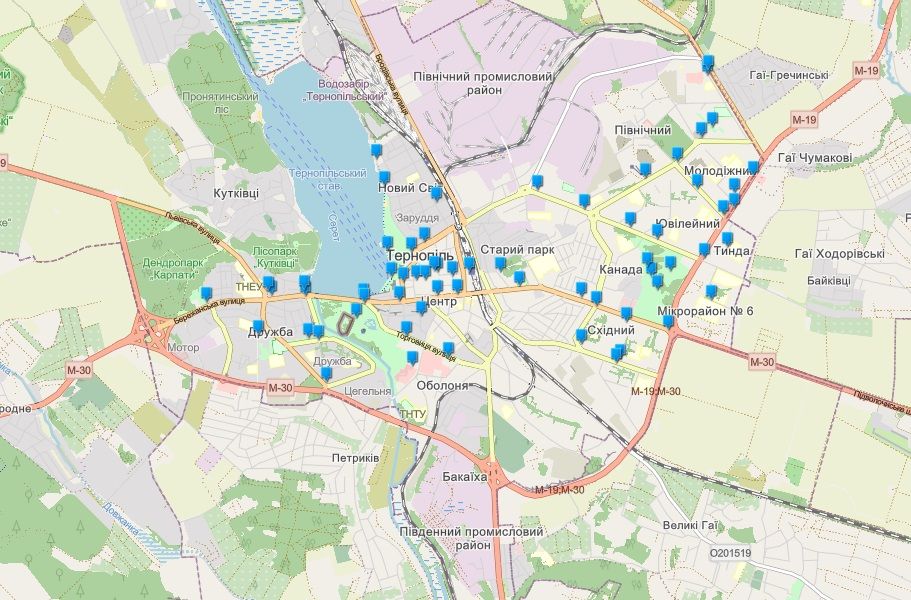The height and width of the screenshot is (600, 911).
Task: Click the Північний промисловий район label
Action: [x=483, y=83]
